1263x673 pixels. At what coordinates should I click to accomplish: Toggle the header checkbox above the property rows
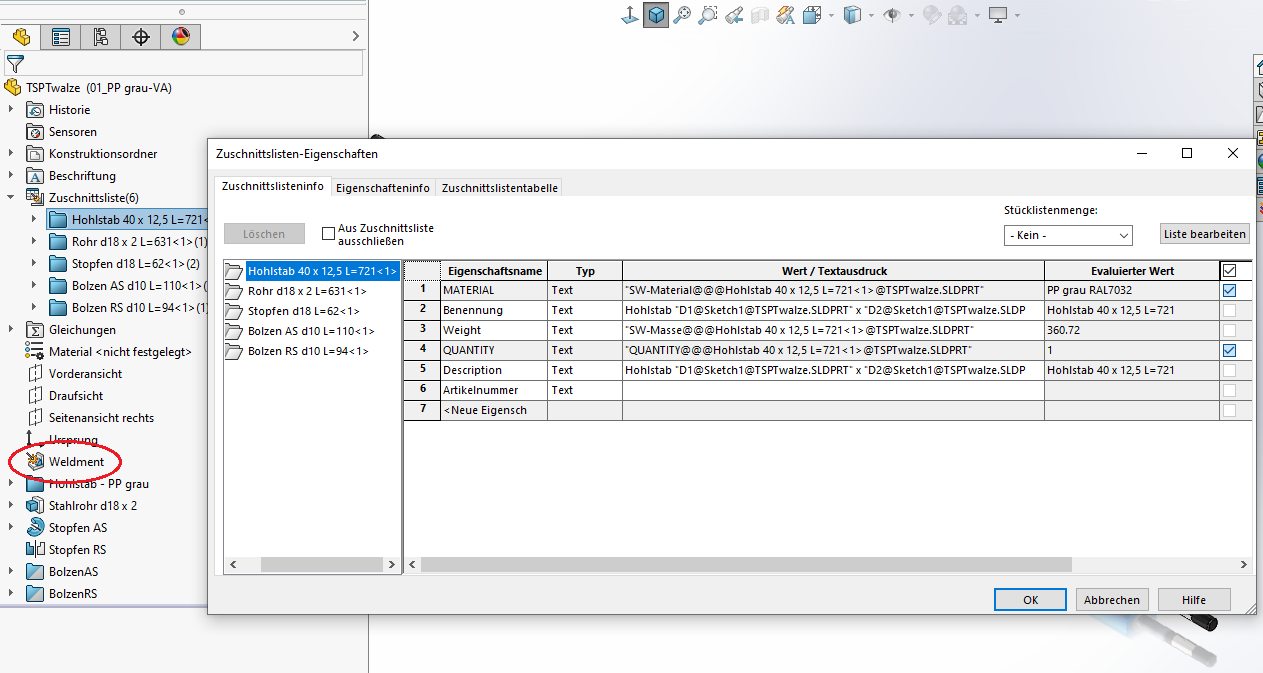click(x=1229, y=270)
